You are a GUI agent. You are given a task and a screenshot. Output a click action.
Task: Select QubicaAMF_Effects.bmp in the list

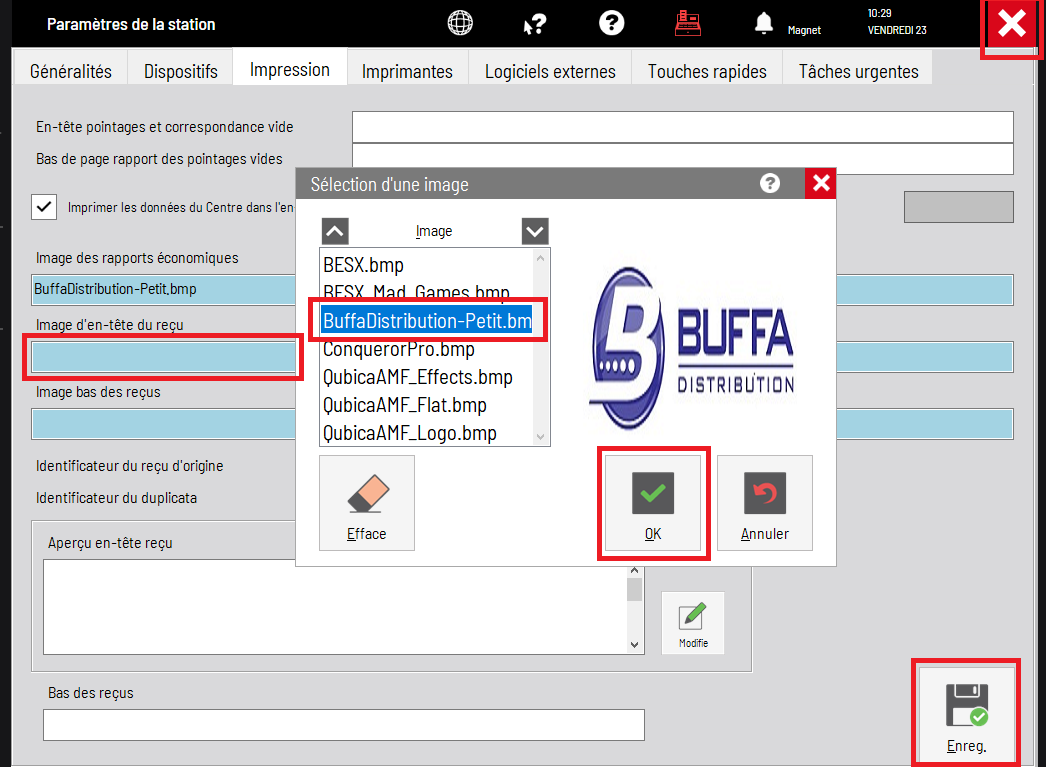click(427, 377)
